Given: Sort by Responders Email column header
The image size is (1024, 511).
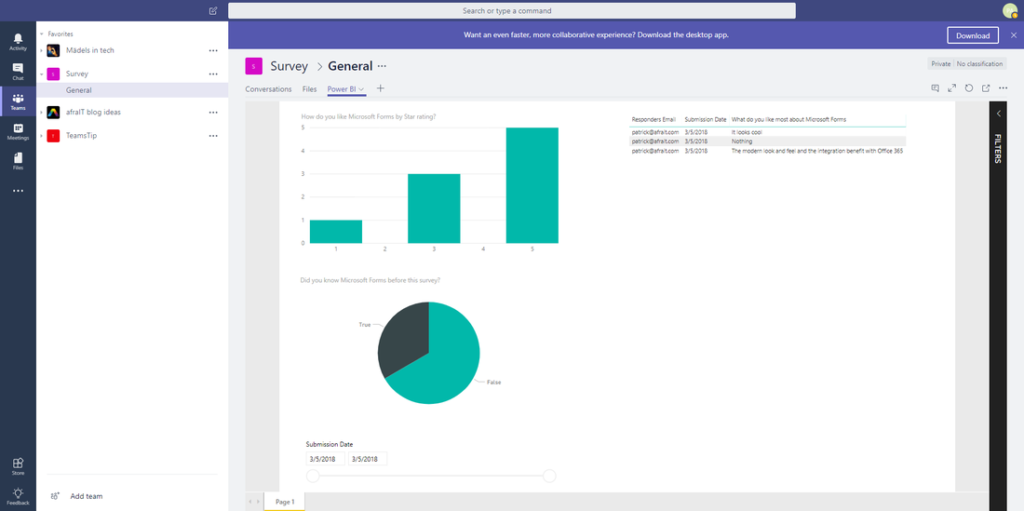Looking at the screenshot, I should (x=653, y=119).
